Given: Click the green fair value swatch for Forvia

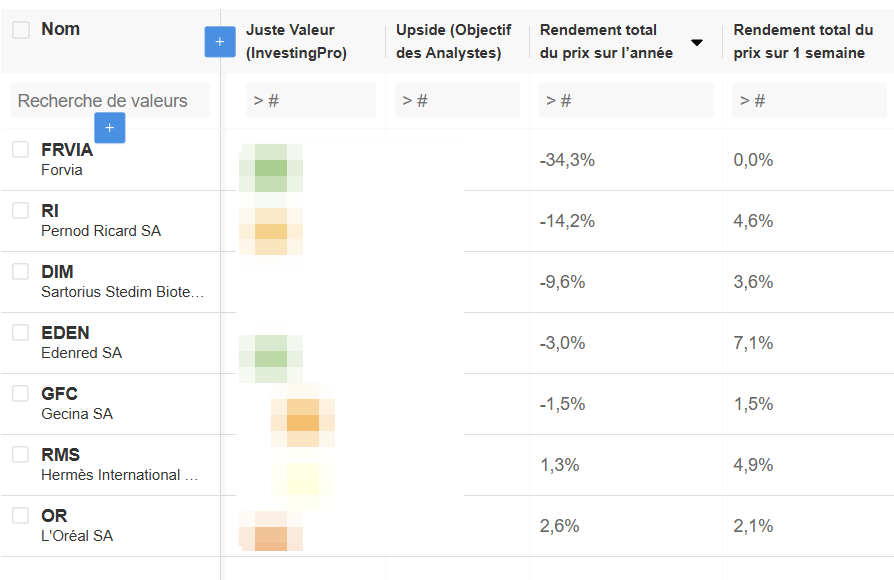Looking at the screenshot, I should pyautogui.click(x=271, y=168).
